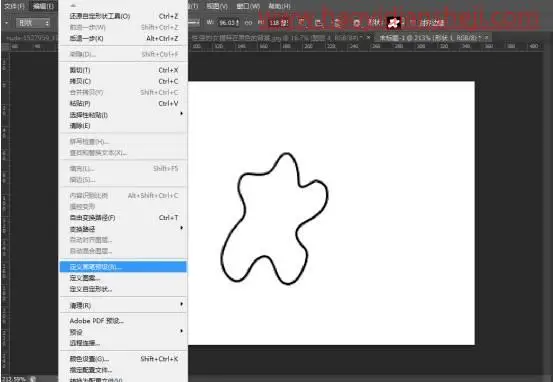Click the greyed 前进一步(W) menu item

pos(123,27)
